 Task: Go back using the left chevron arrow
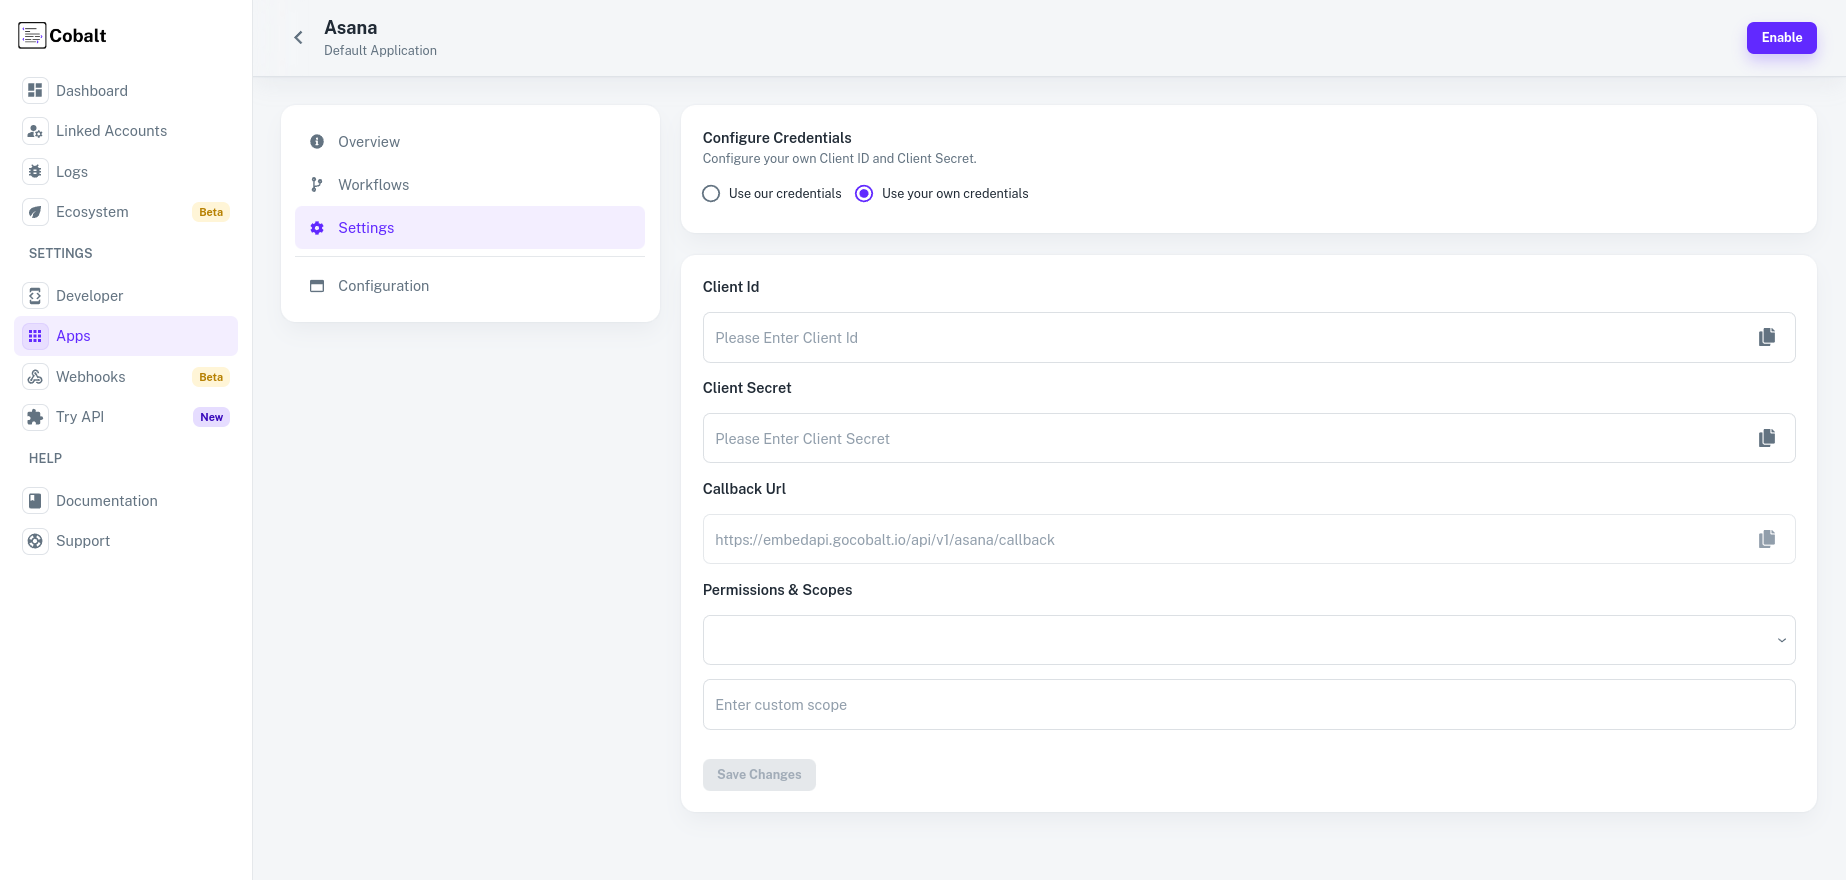[x=298, y=38]
